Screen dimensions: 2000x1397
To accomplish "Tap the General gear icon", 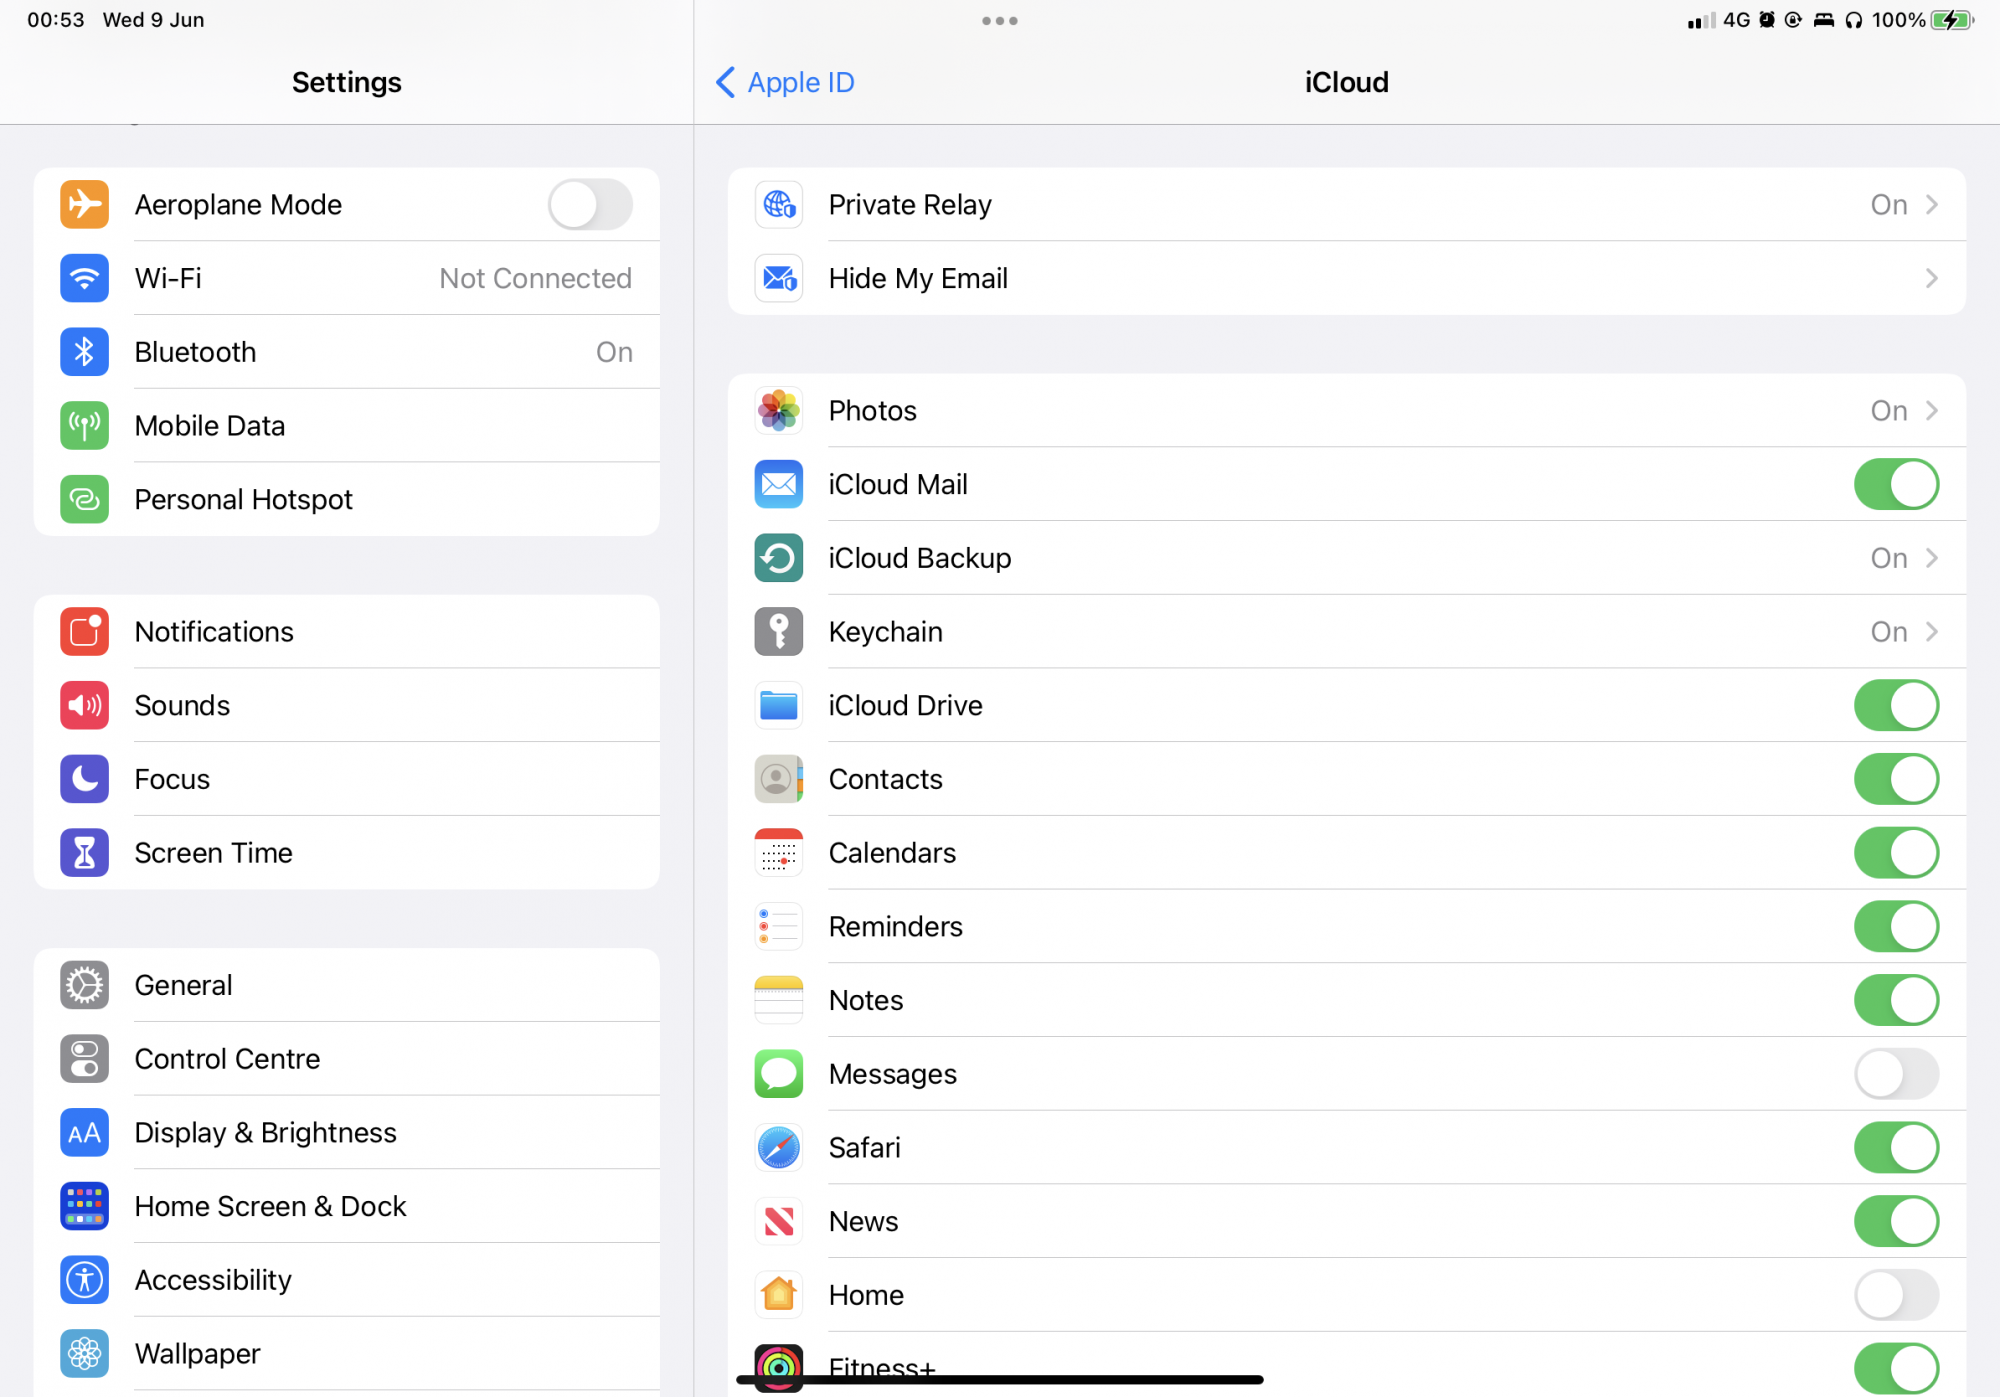I will pyautogui.click(x=84, y=985).
